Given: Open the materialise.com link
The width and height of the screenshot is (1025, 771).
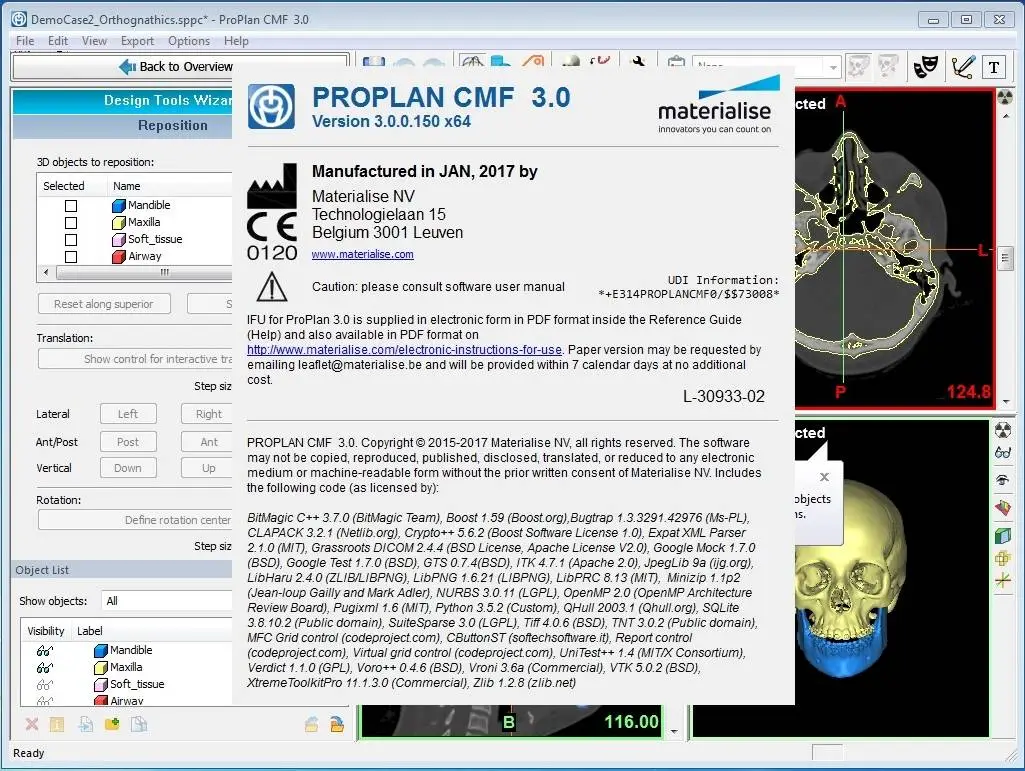Looking at the screenshot, I should click(x=361, y=254).
